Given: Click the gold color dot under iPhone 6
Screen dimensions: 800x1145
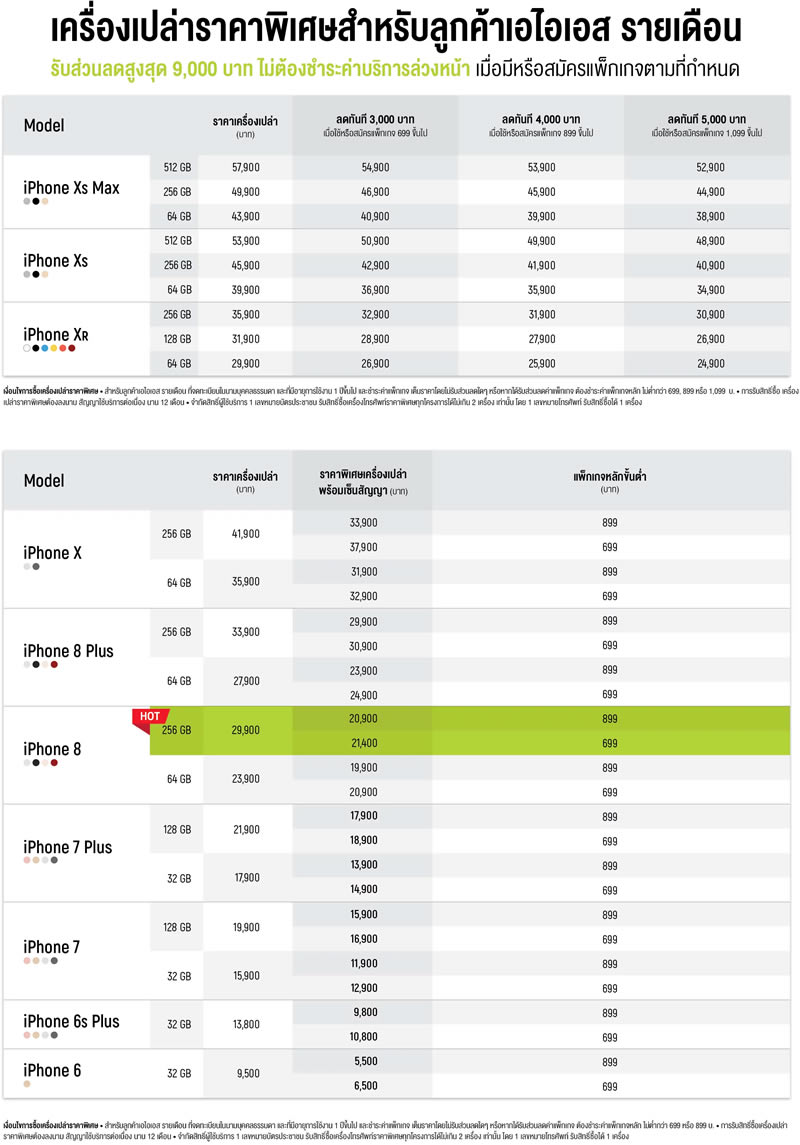Looking at the screenshot, I should click(27, 1084).
